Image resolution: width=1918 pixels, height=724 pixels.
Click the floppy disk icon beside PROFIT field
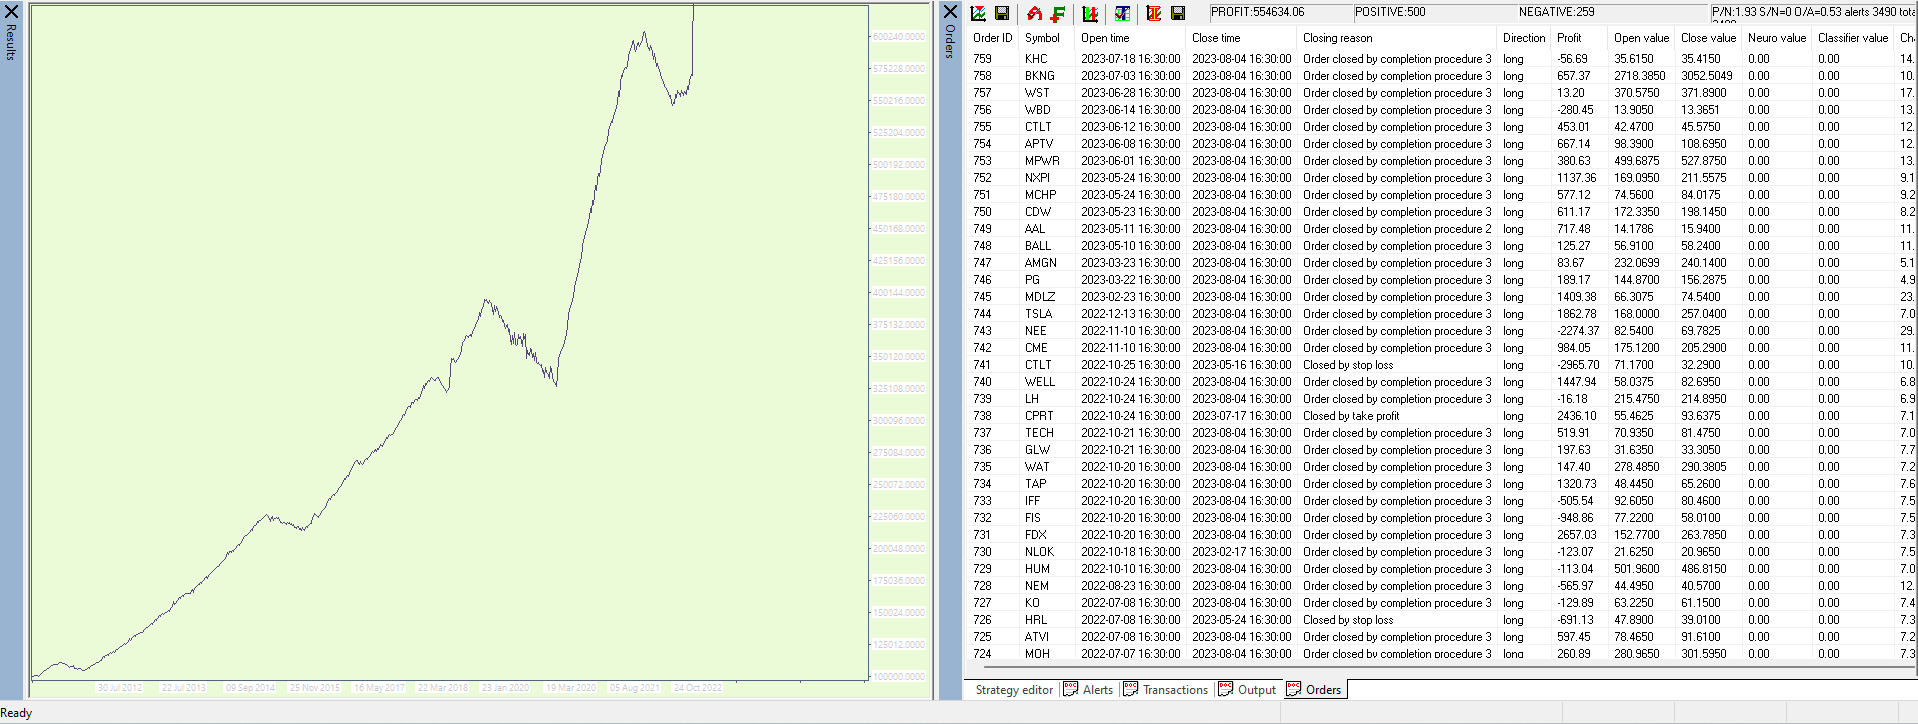click(1178, 13)
